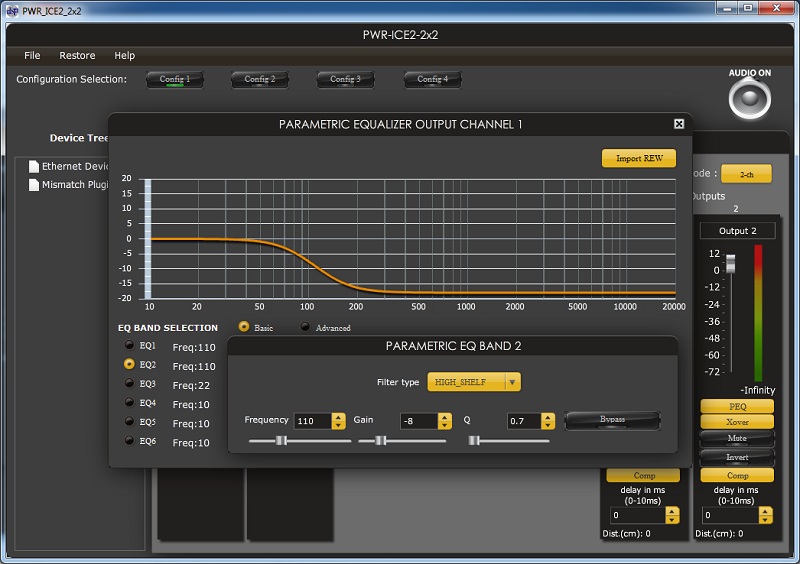Click the Import REW button
The height and width of the screenshot is (564, 800).
tap(638, 158)
